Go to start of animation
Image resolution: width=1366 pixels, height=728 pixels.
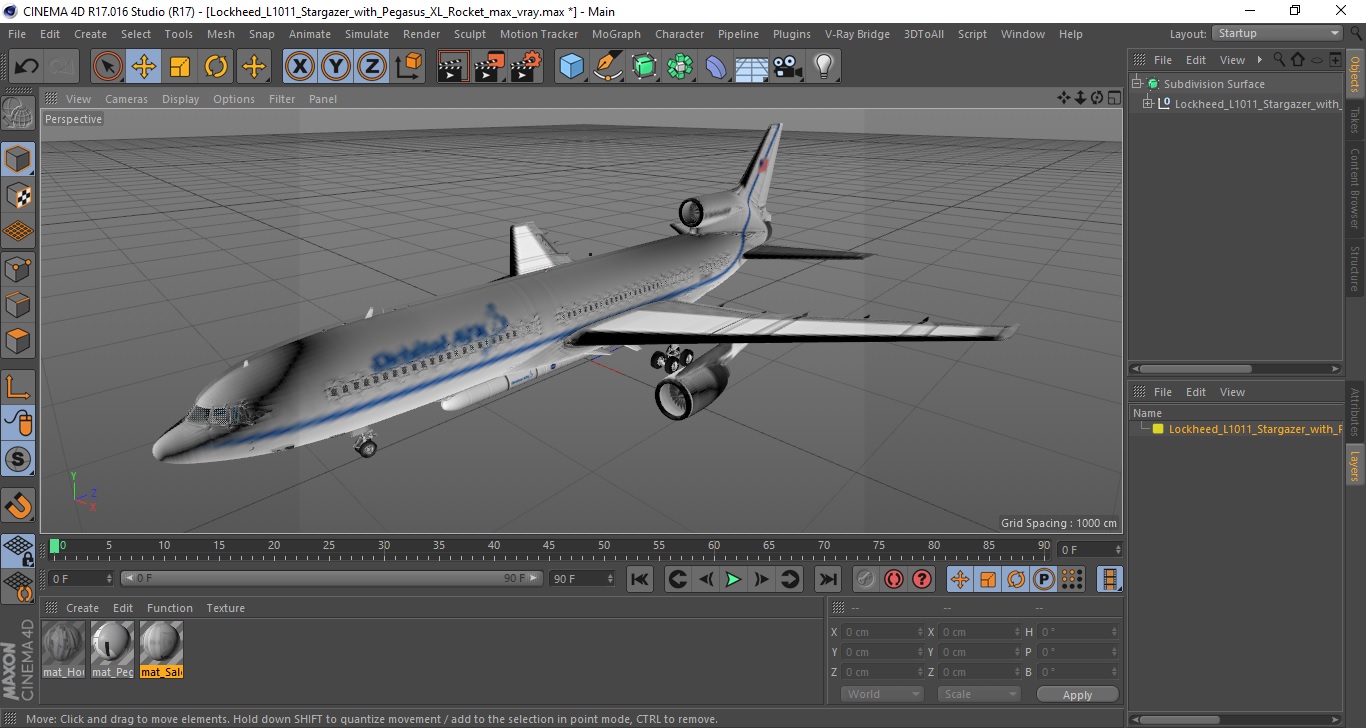[x=640, y=579]
